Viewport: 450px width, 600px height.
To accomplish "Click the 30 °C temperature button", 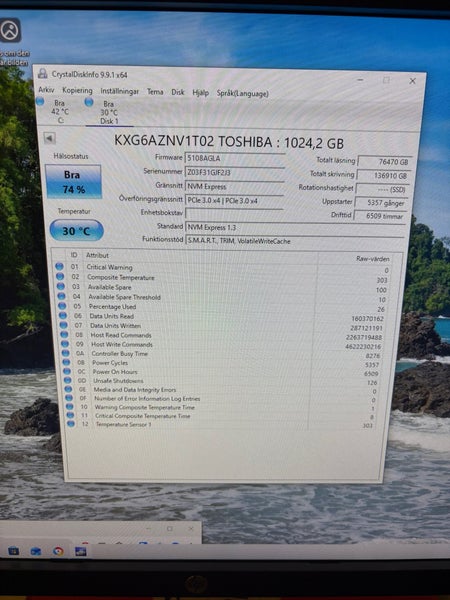I will click(76, 230).
